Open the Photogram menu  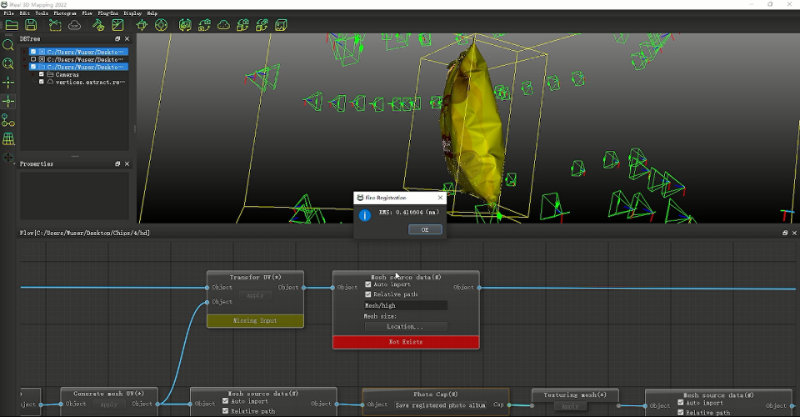click(x=65, y=13)
